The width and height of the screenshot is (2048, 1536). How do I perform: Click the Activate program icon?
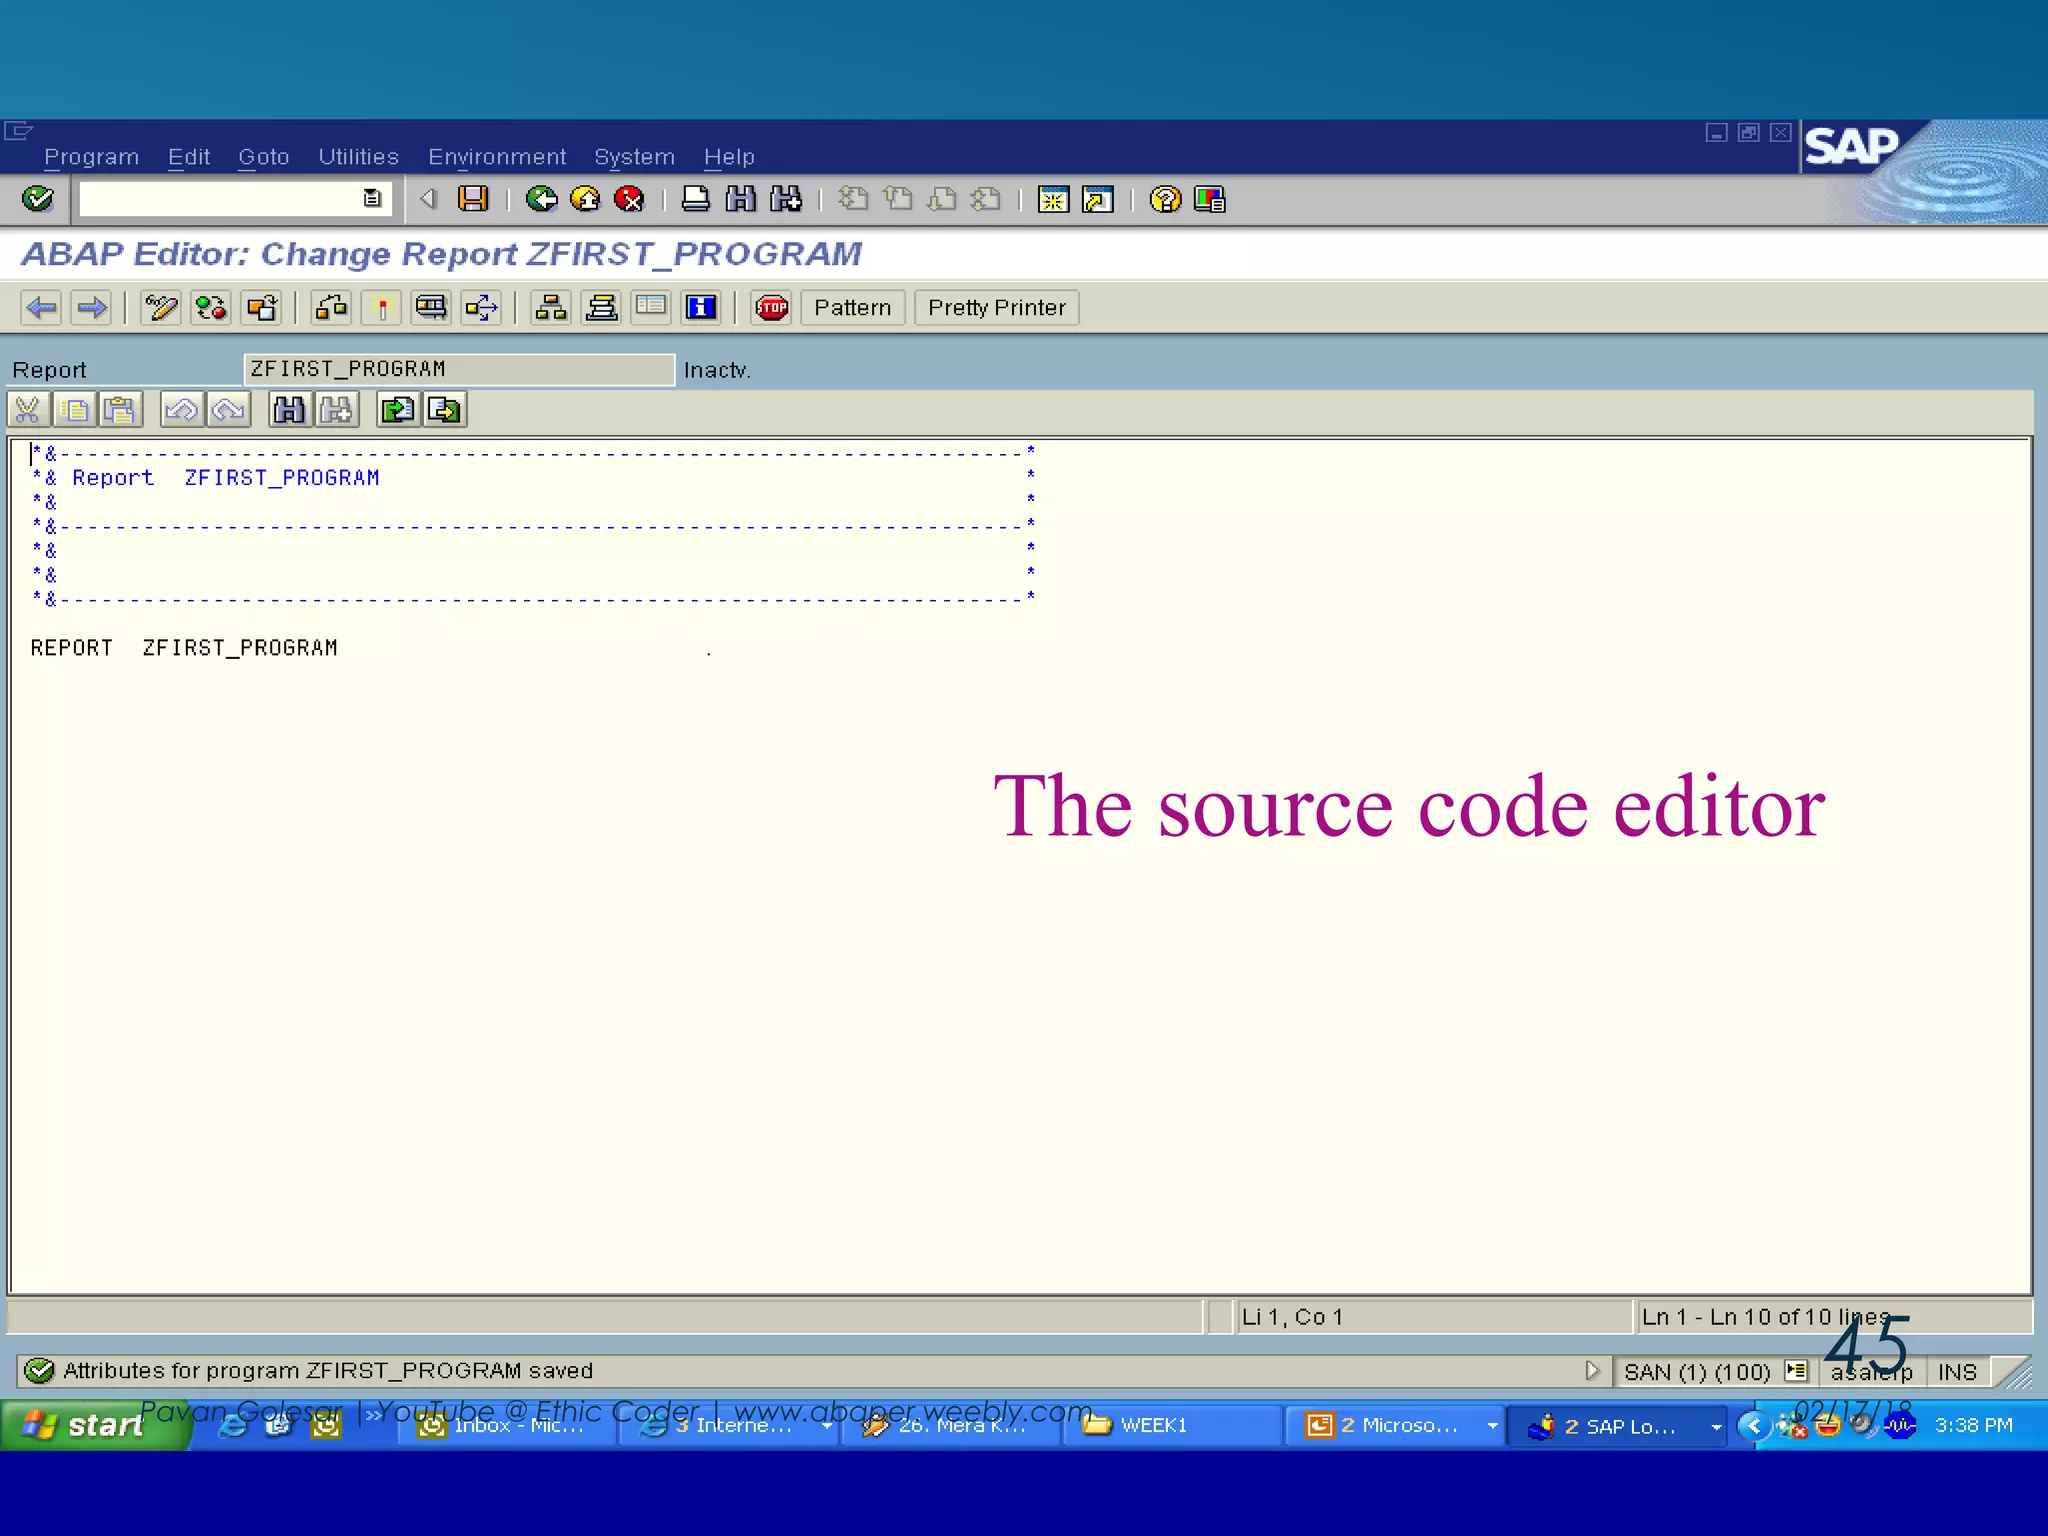tap(381, 308)
